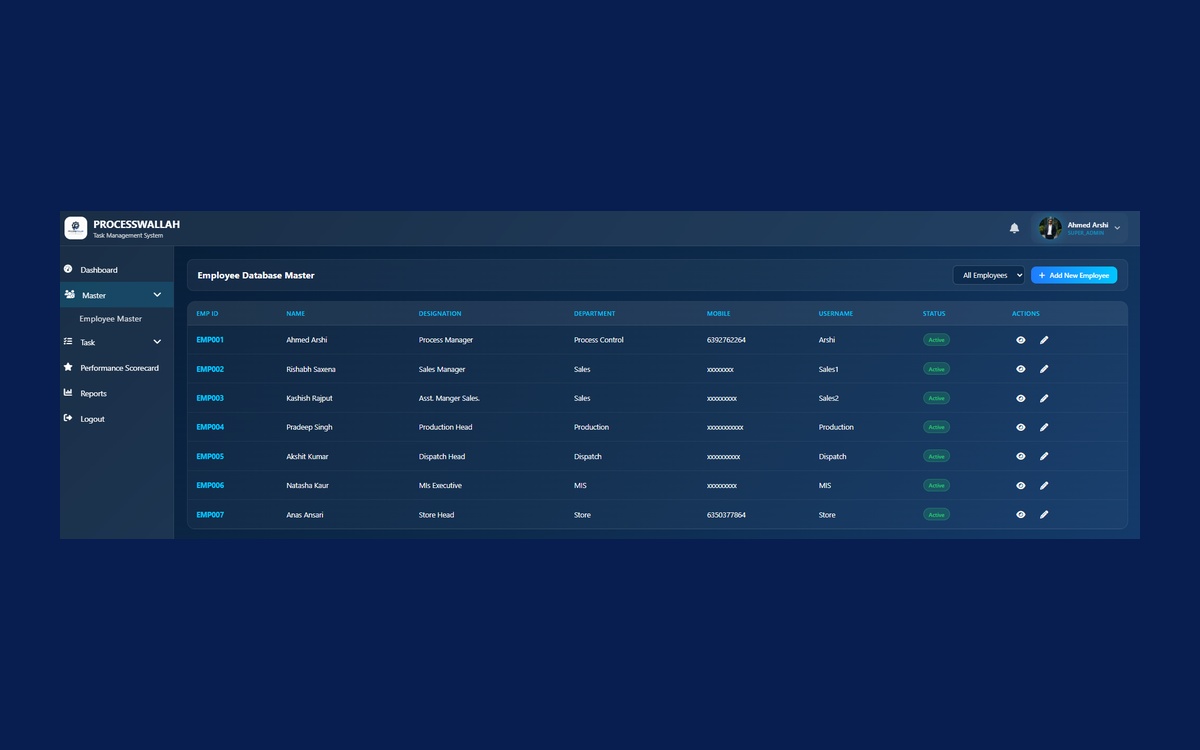Open the All Employees filter dropdown
Screen dimensions: 1200x750
point(989,275)
